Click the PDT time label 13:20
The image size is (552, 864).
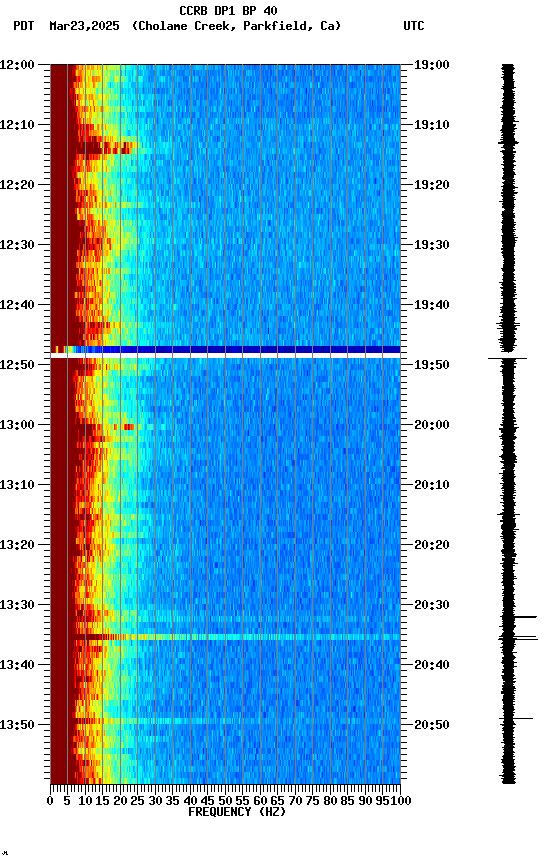point(17,546)
